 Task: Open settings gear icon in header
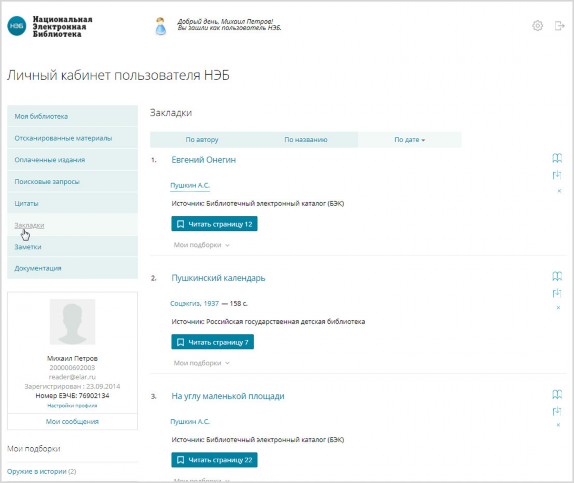click(537, 26)
